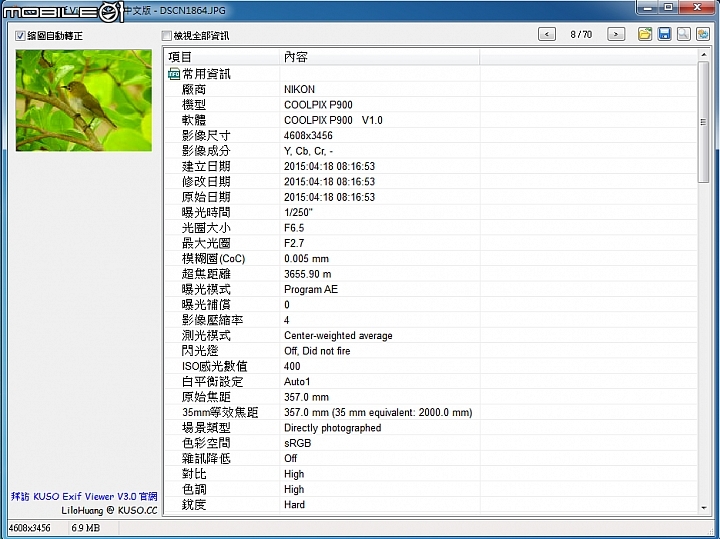This screenshot has height=539, width=720.
Task: Click the 8 / 70 photo counter
Action: (x=581, y=34)
